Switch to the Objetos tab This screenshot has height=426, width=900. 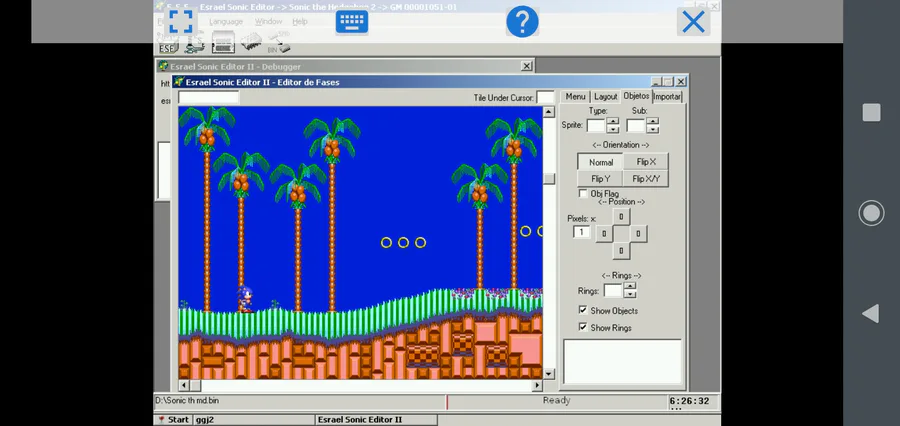click(636, 96)
